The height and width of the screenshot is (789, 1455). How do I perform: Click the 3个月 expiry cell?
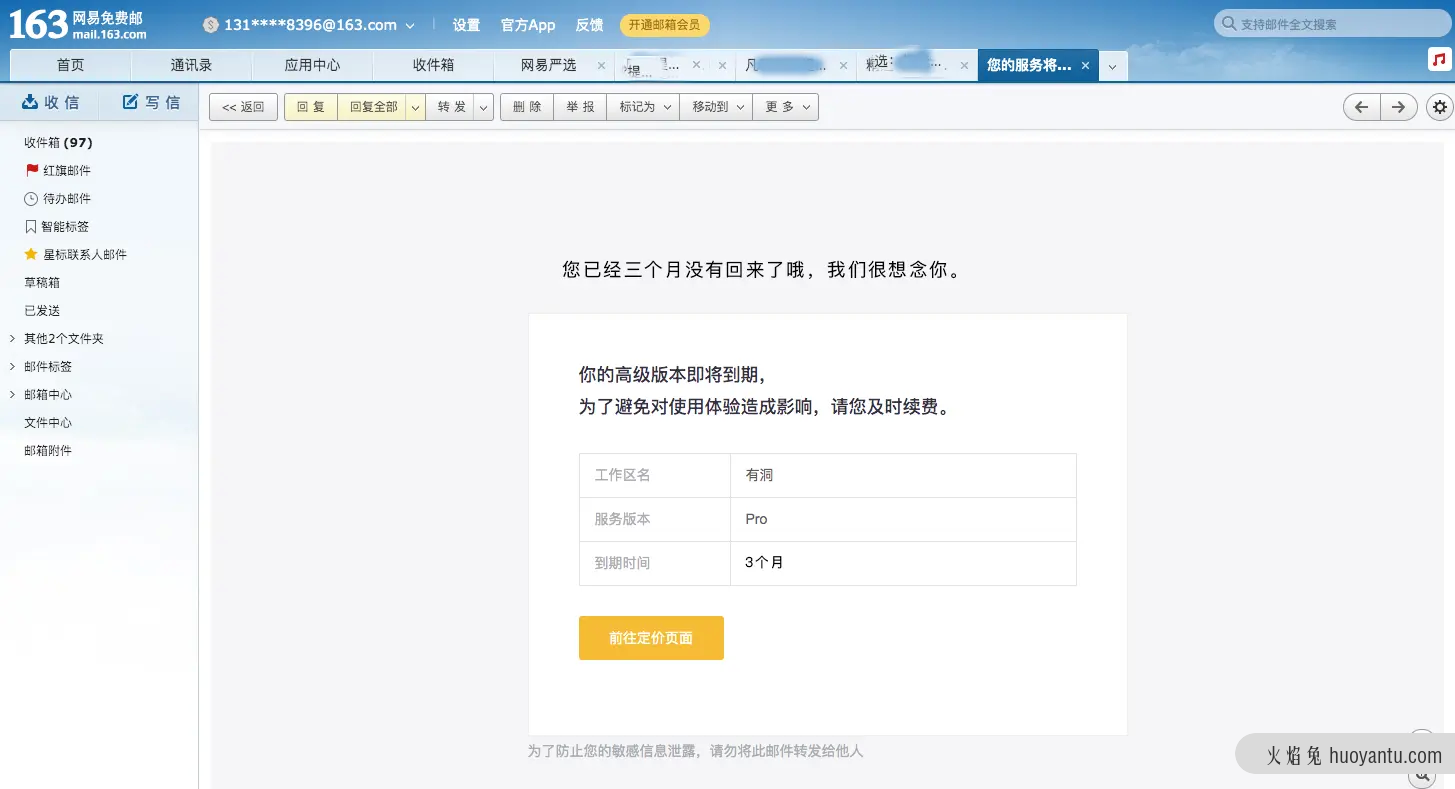[x=903, y=563]
